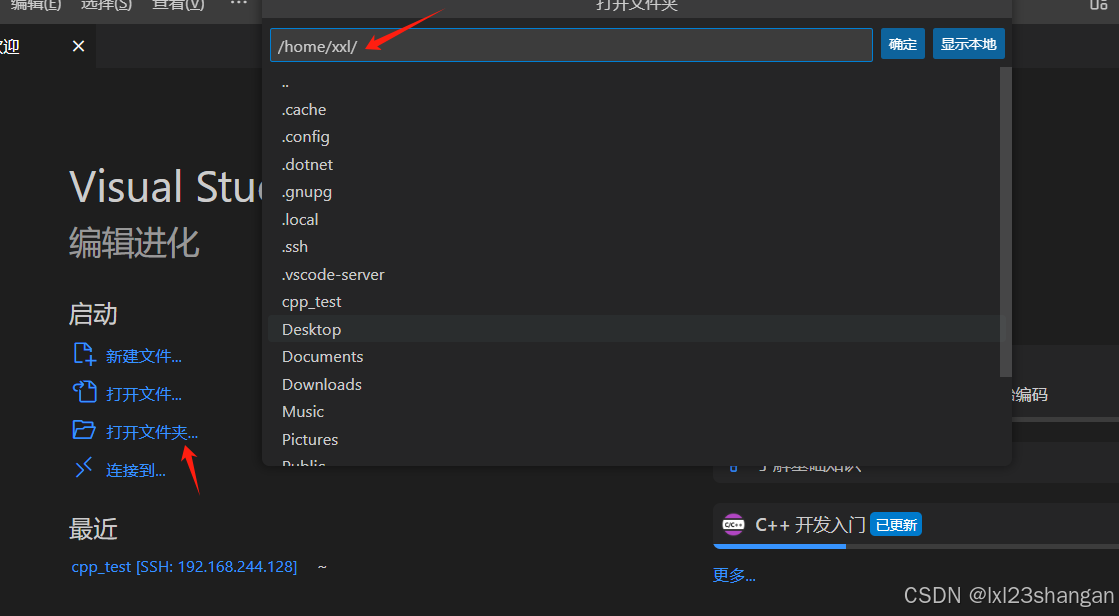Open the overflow menu (three dots) in menu bar
1119x616 pixels.
click(x=238, y=4)
